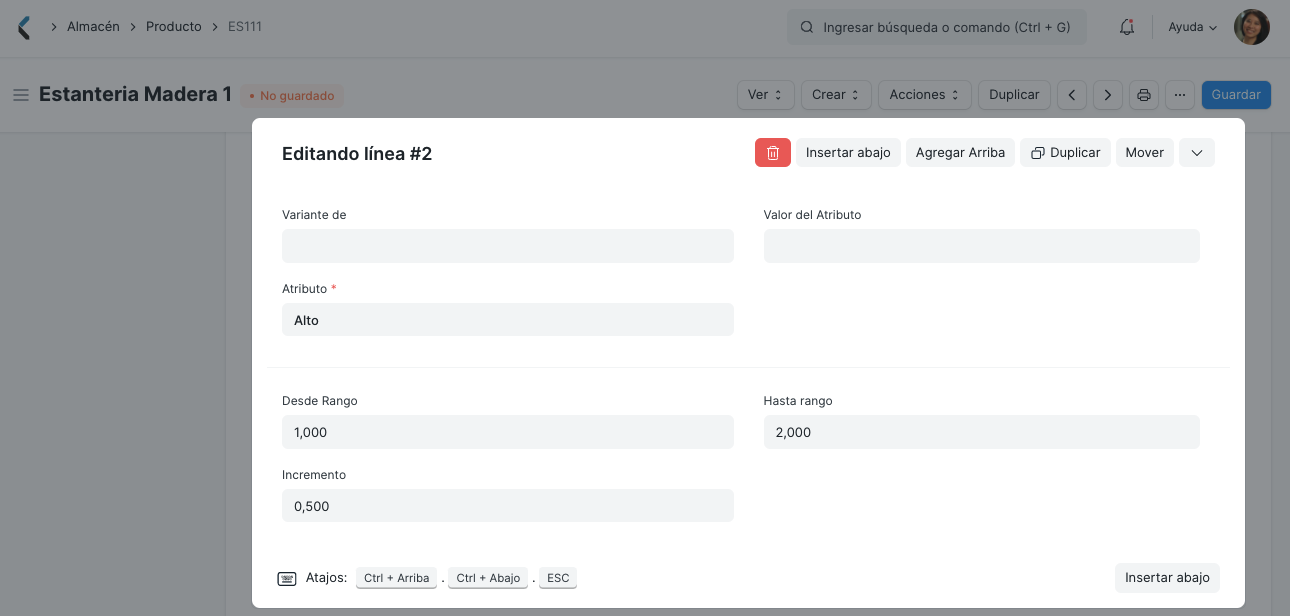
Task: Click the Incremento field
Action: coord(508,506)
